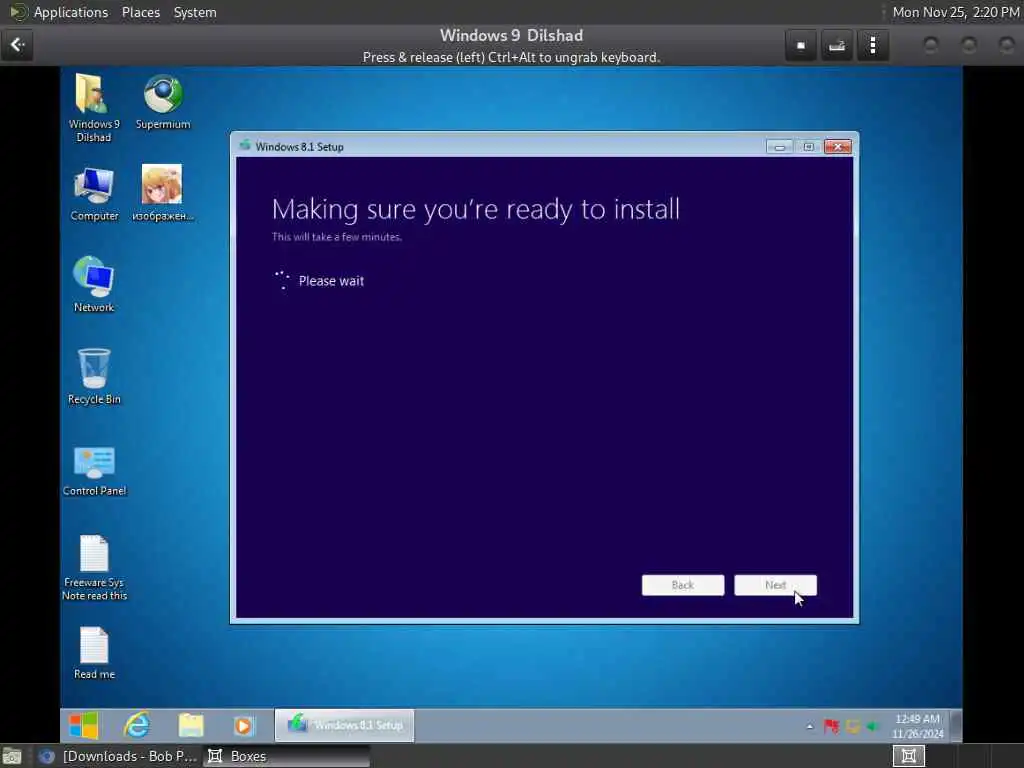Minimize the Windows 8.1 Setup window
The width and height of the screenshot is (1024, 768).
779,147
